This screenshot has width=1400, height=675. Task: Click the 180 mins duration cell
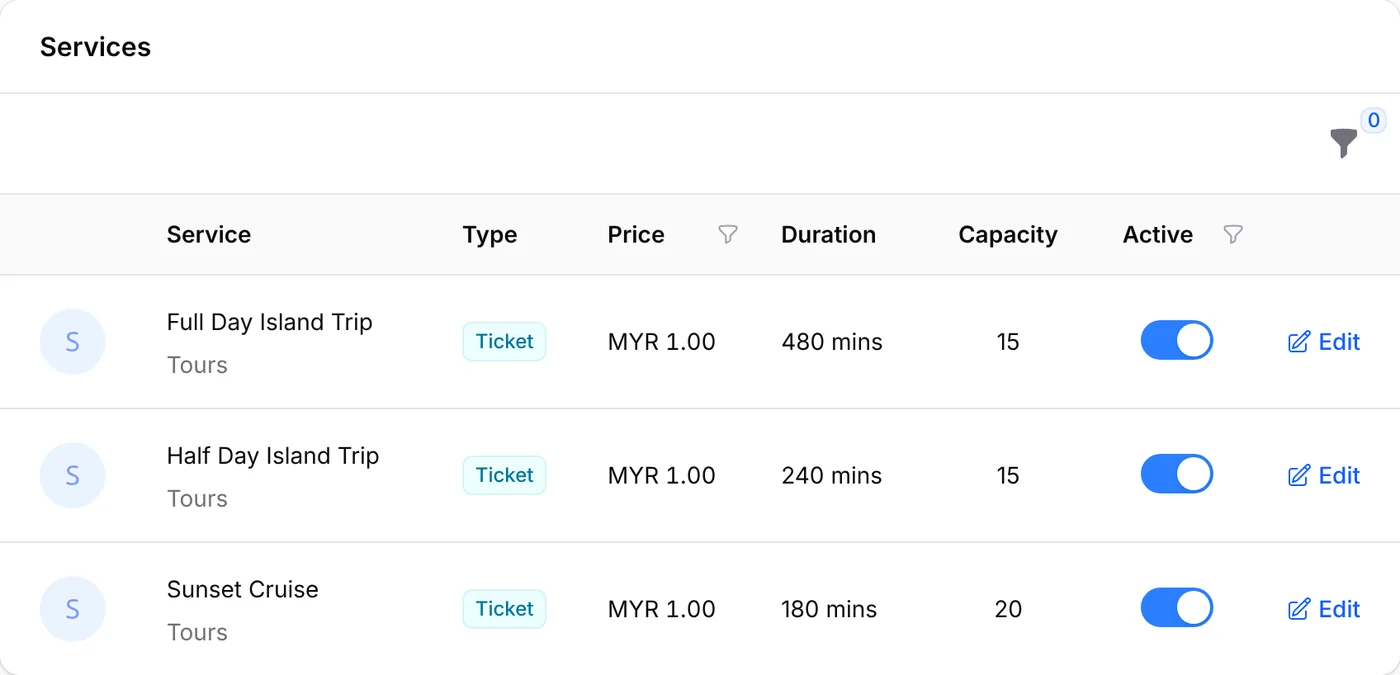830,609
